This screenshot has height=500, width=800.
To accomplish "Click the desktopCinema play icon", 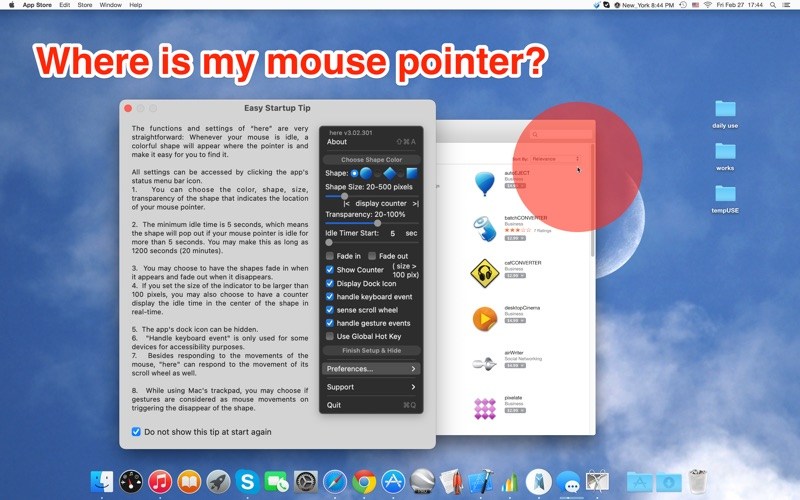I will coord(484,318).
